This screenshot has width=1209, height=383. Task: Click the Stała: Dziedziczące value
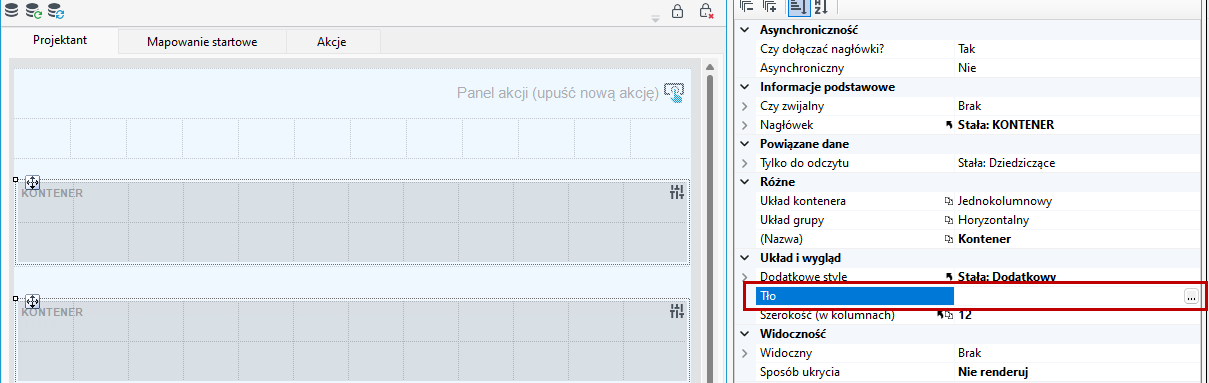tap(1007, 163)
